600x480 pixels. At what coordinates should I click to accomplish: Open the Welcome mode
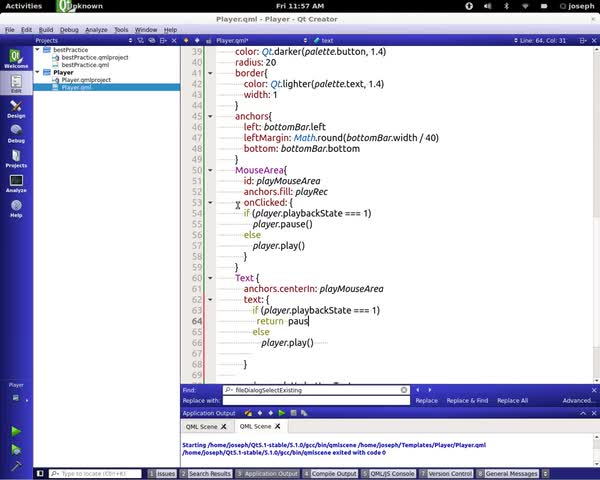point(16,58)
